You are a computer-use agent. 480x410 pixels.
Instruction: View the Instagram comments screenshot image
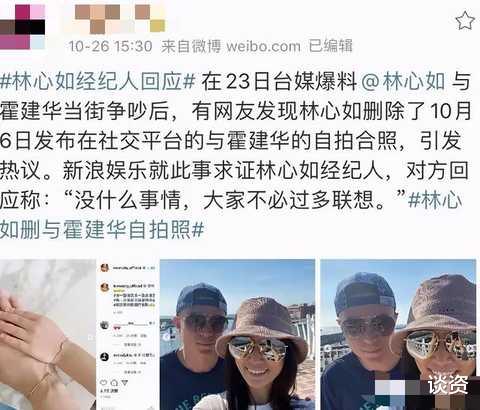(128, 335)
